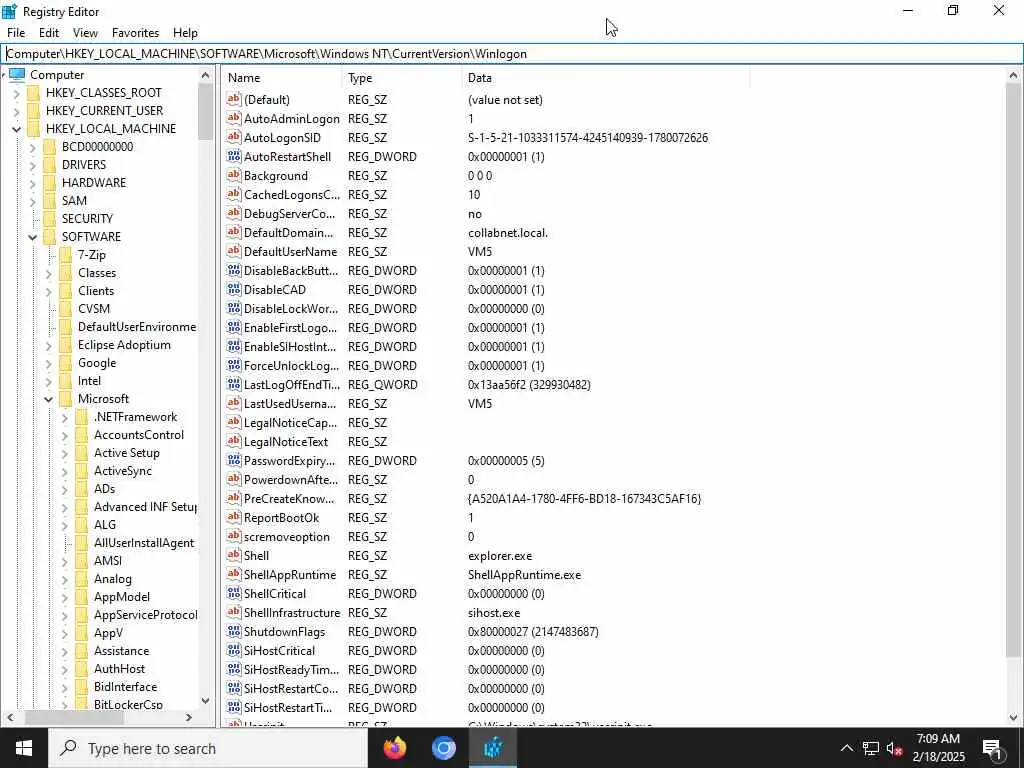Viewport: 1024px width, 768px height.
Task: Open the Windows Start menu
Action: pos(24,748)
